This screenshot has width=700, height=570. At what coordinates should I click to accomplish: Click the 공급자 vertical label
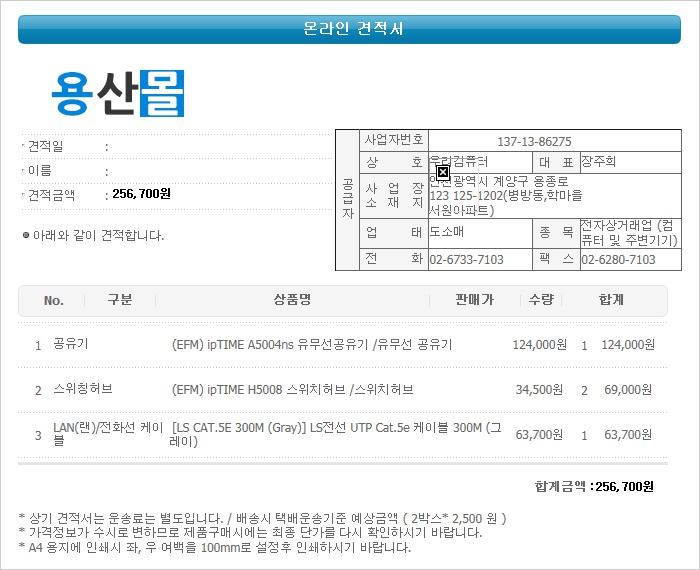[x=348, y=199]
